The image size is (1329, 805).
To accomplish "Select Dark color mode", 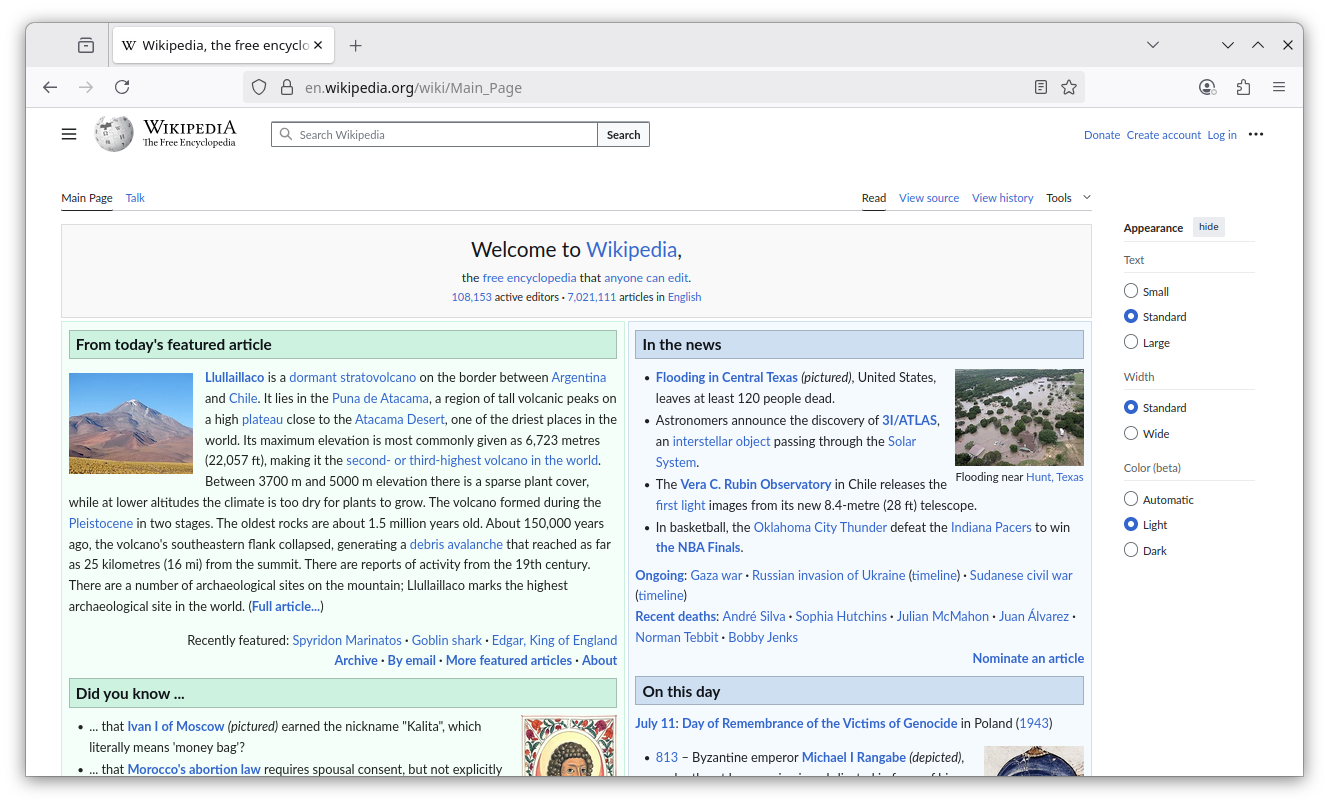I will point(1131,550).
